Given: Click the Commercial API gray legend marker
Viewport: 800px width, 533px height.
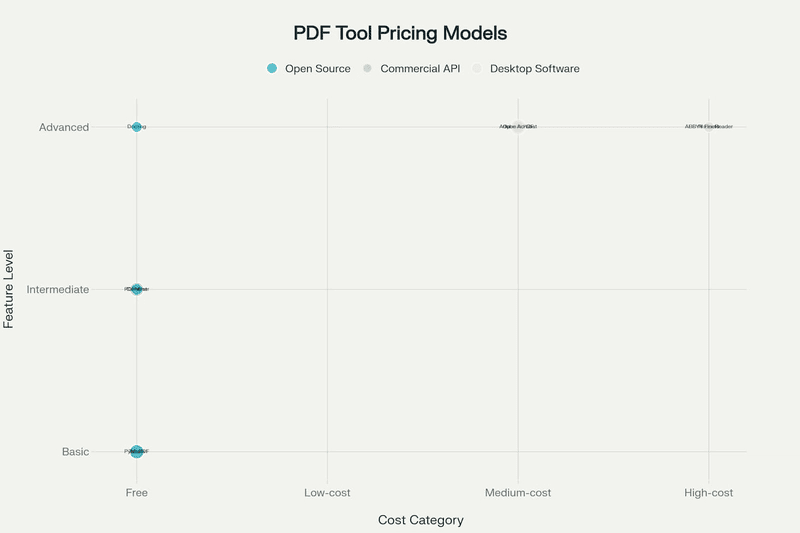Looking at the screenshot, I should [x=368, y=69].
